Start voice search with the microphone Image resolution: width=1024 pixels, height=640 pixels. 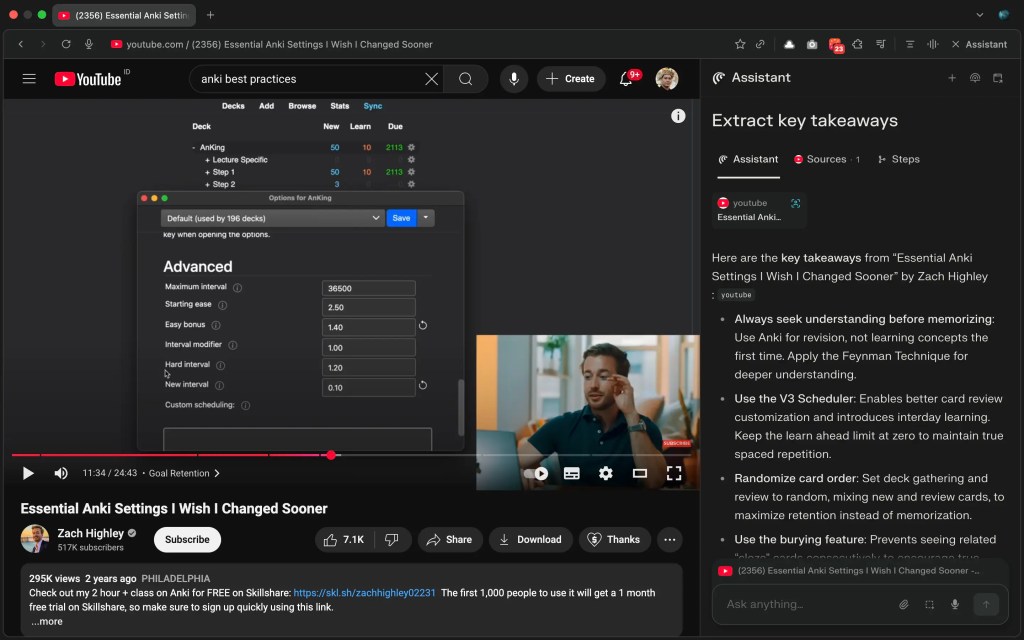514,79
